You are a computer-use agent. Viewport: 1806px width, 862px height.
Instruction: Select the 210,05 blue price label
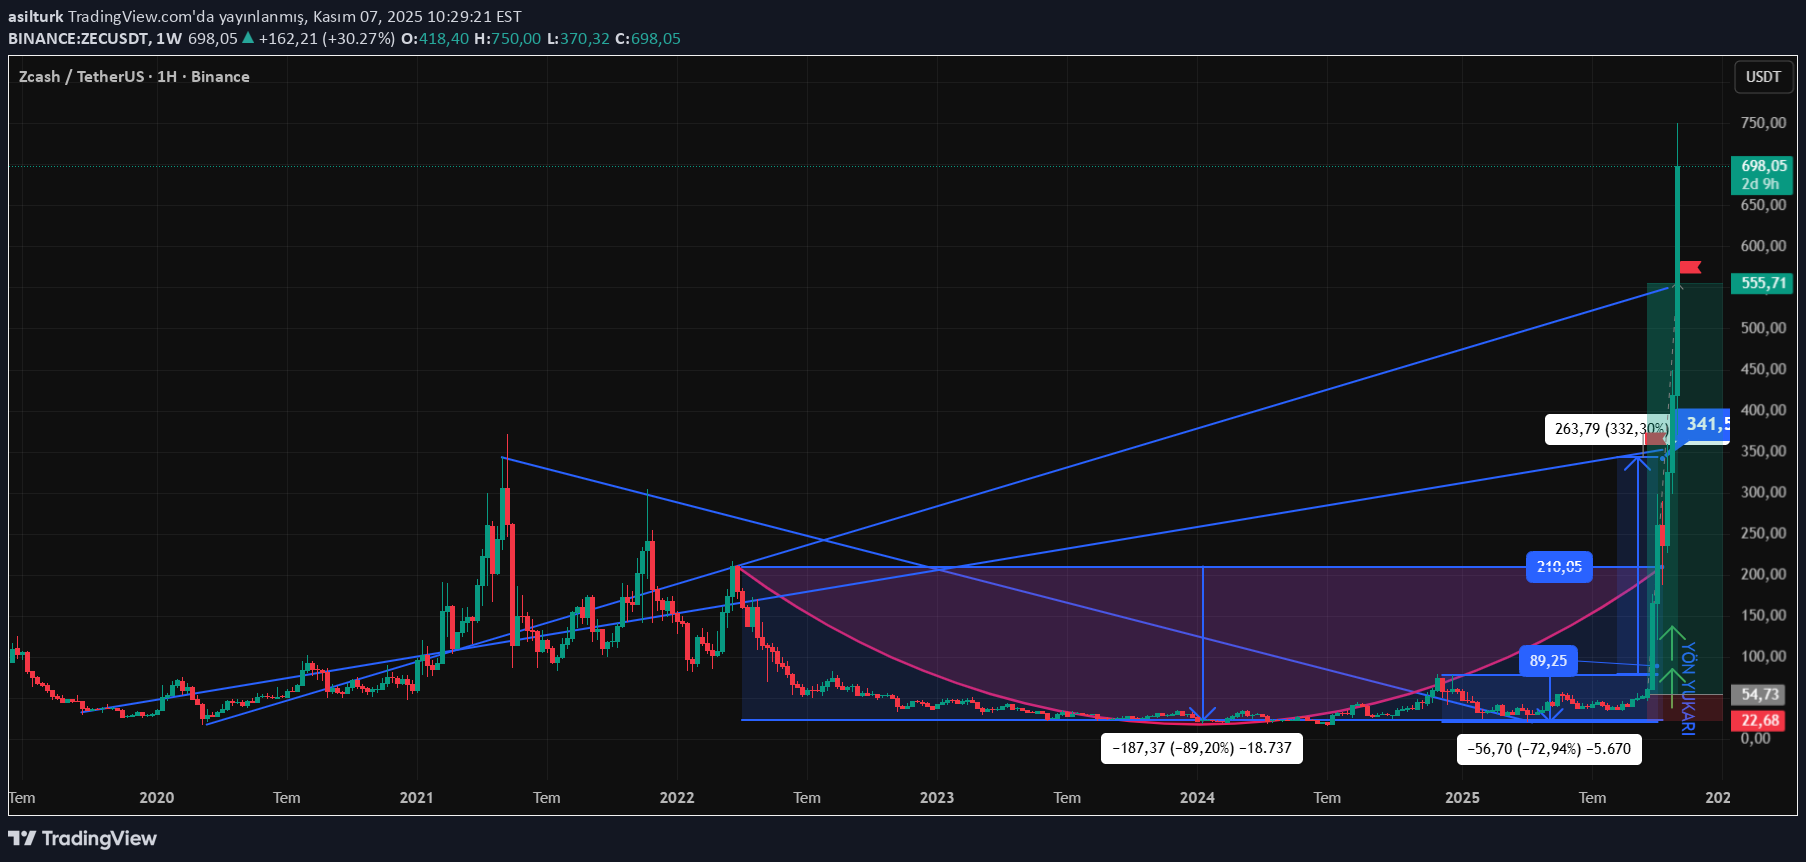point(1559,567)
